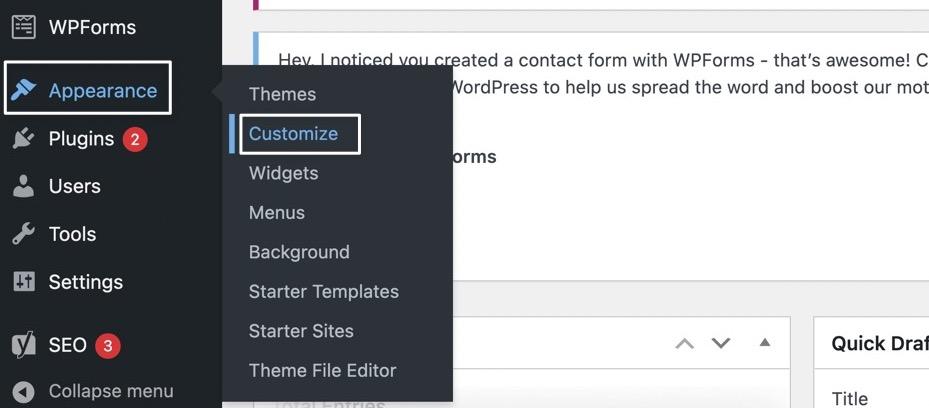Screen dimensions: 929x408
Task: Open Starter Templates submenu item
Action: pyautogui.click(x=323, y=292)
